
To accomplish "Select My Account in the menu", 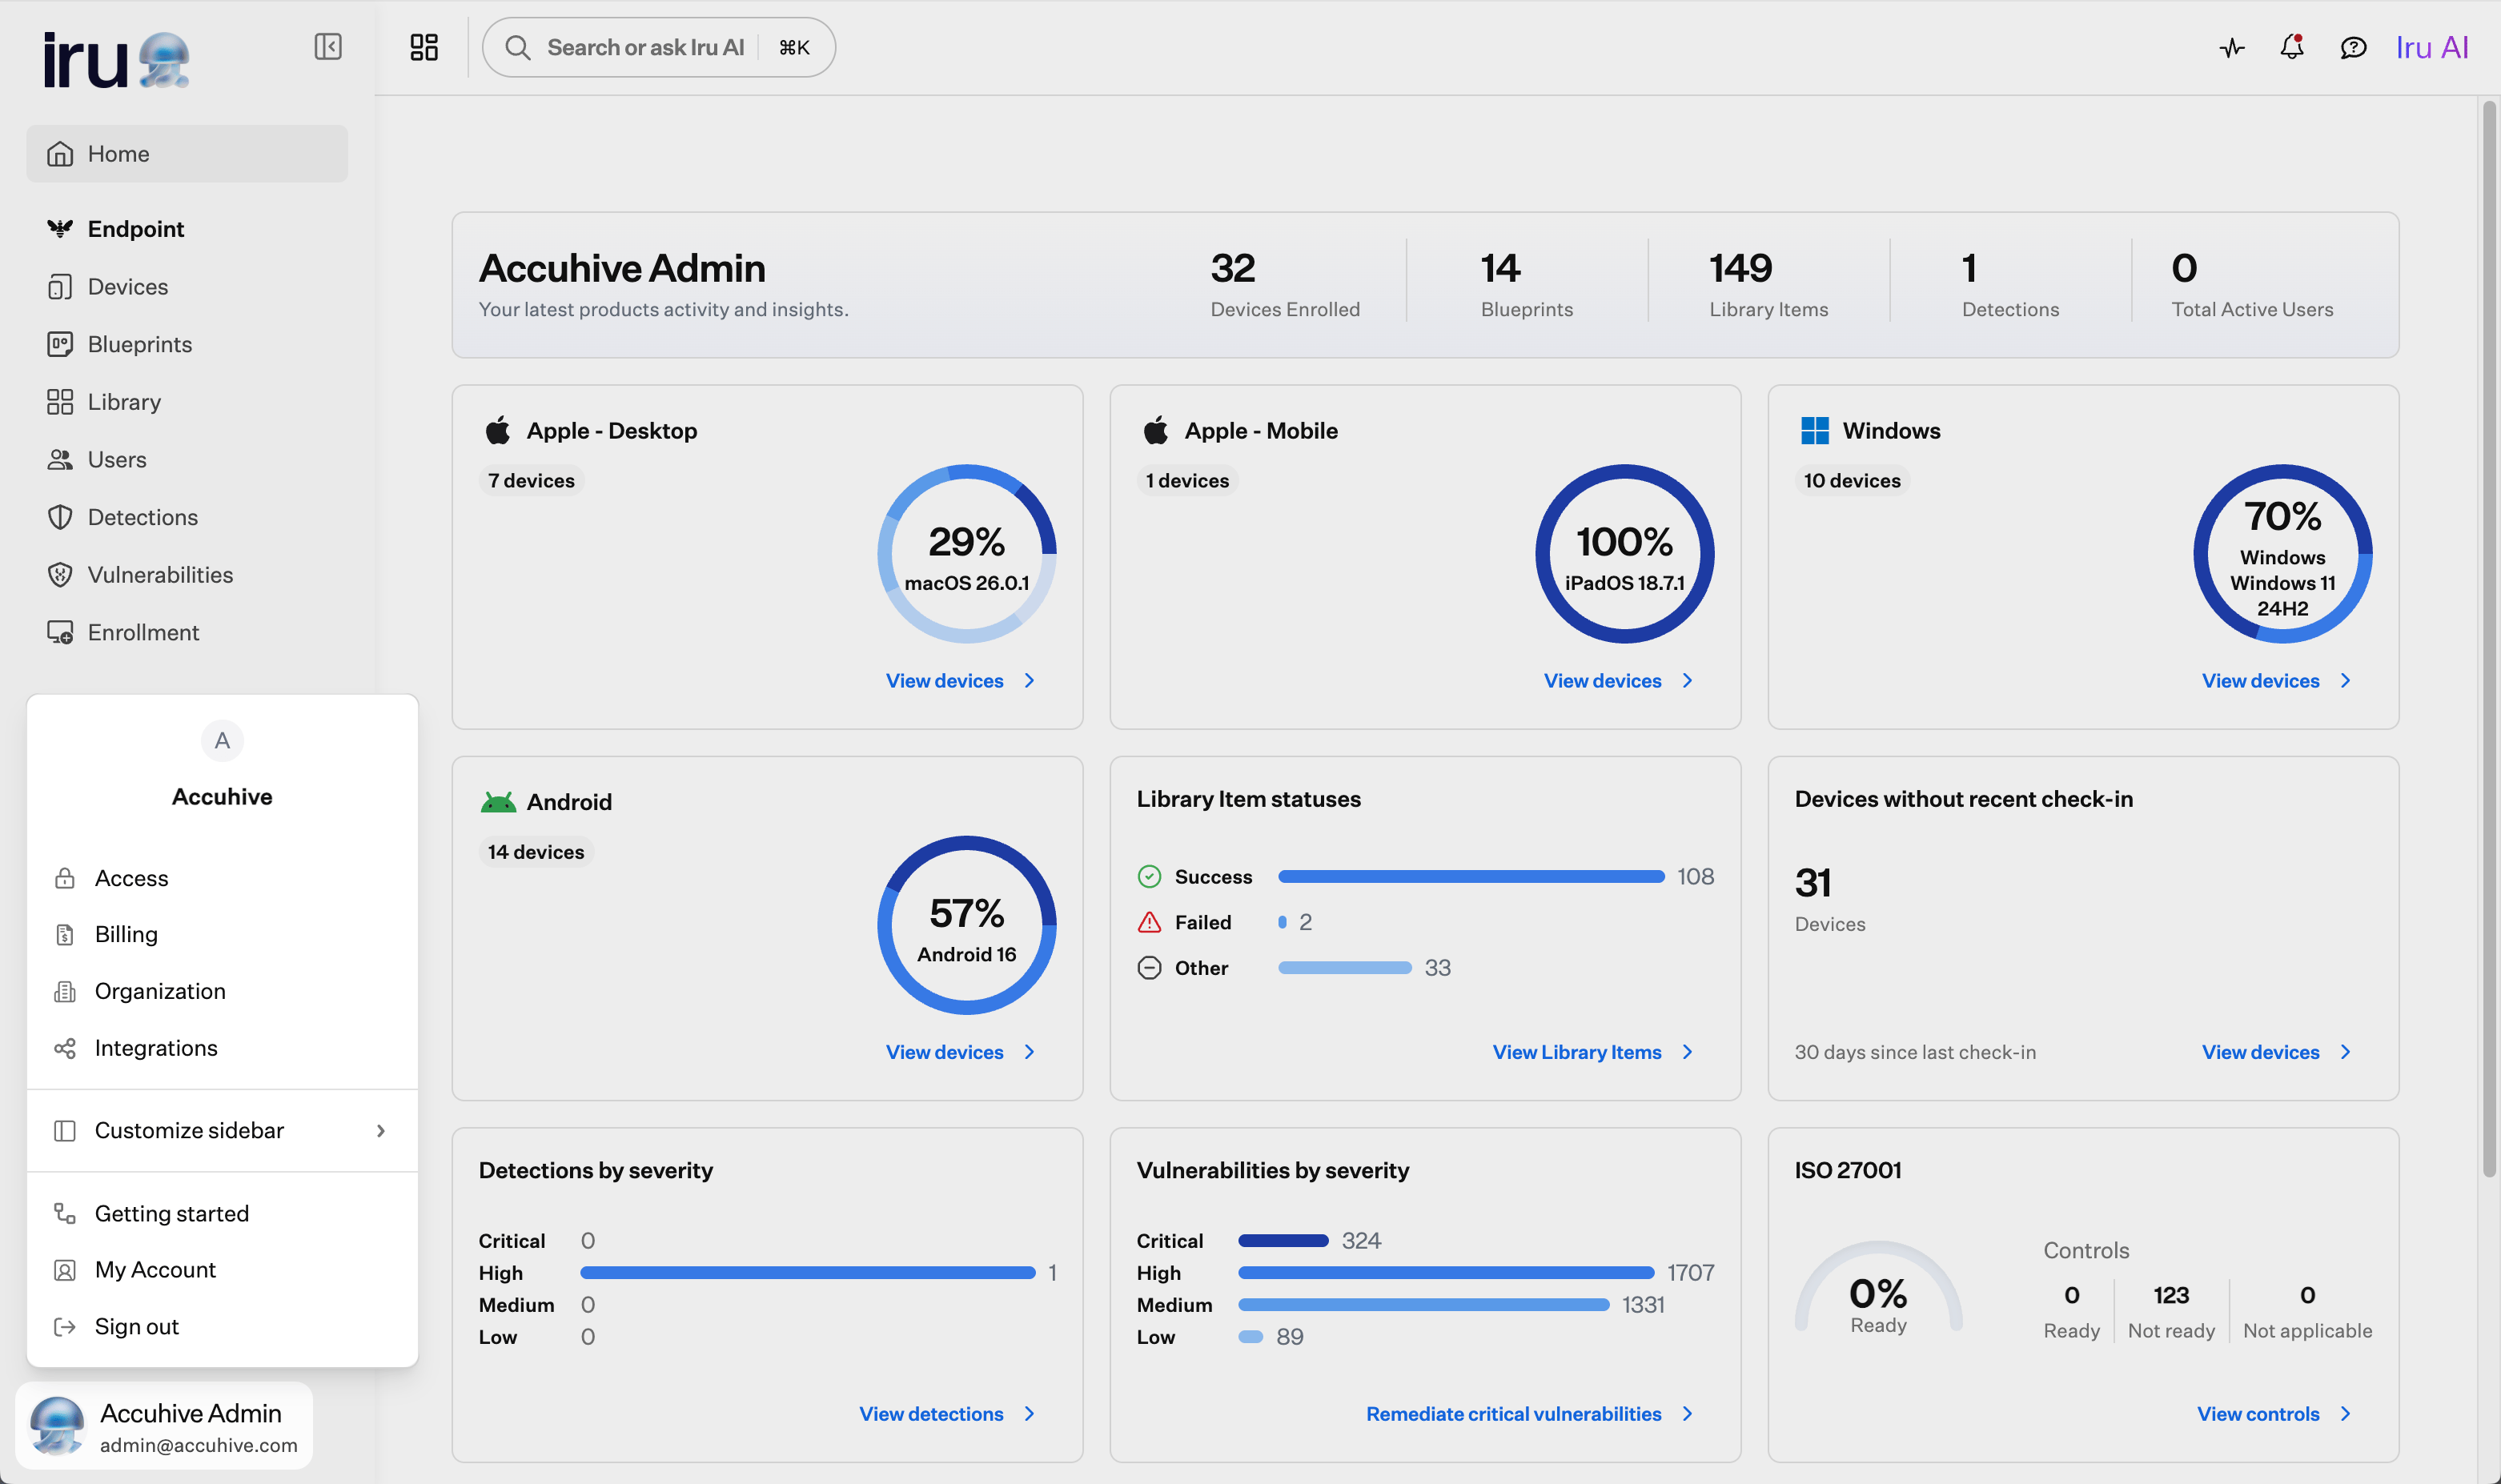I will pyautogui.click(x=222, y=1270).
